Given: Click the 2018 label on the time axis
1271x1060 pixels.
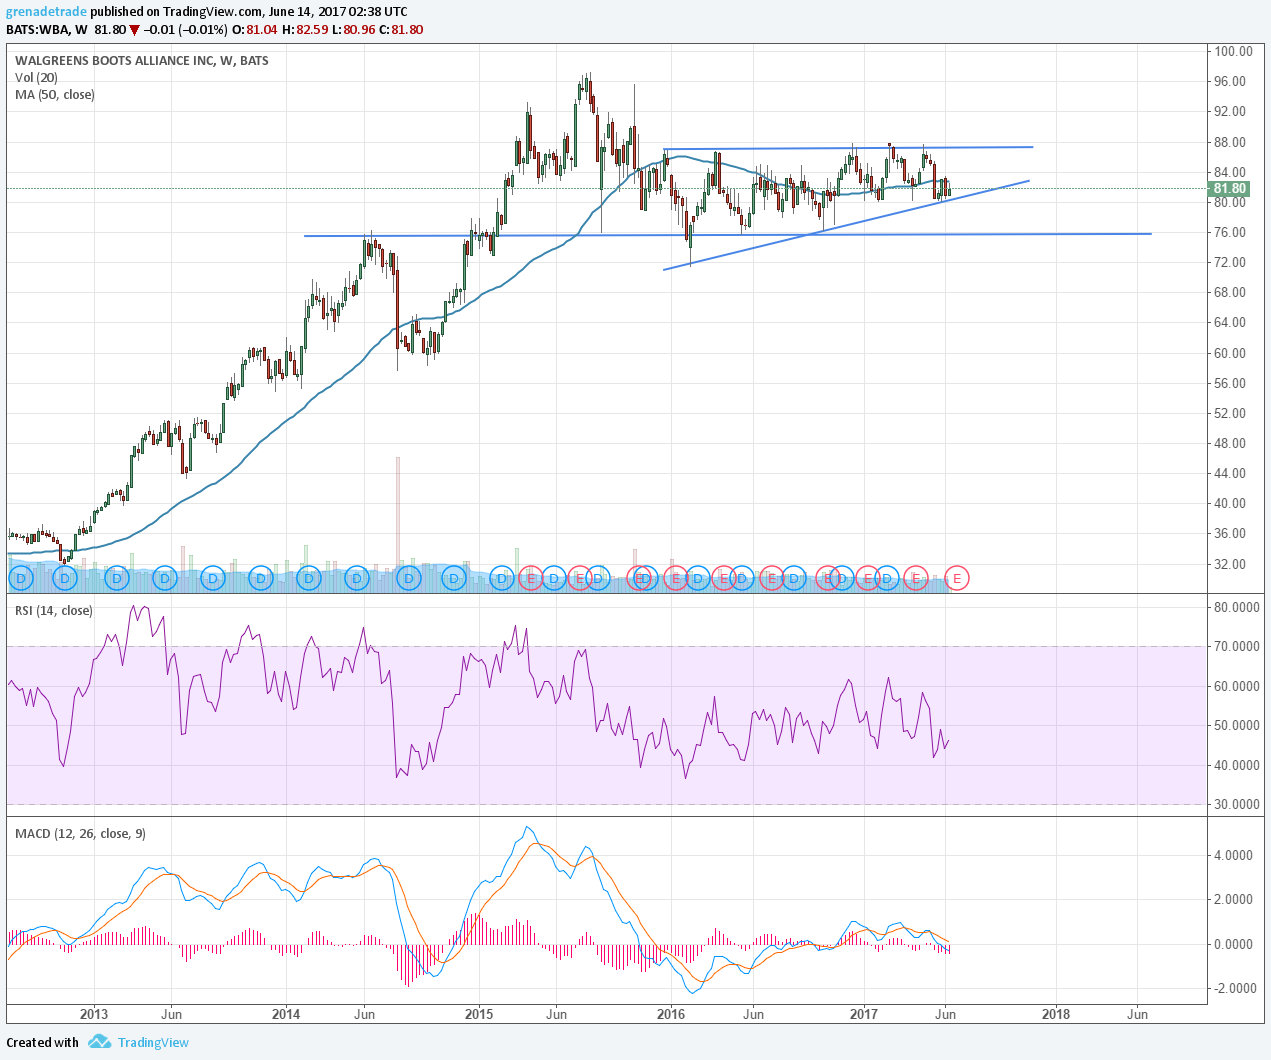Looking at the screenshot, I should [1056, 1014].
